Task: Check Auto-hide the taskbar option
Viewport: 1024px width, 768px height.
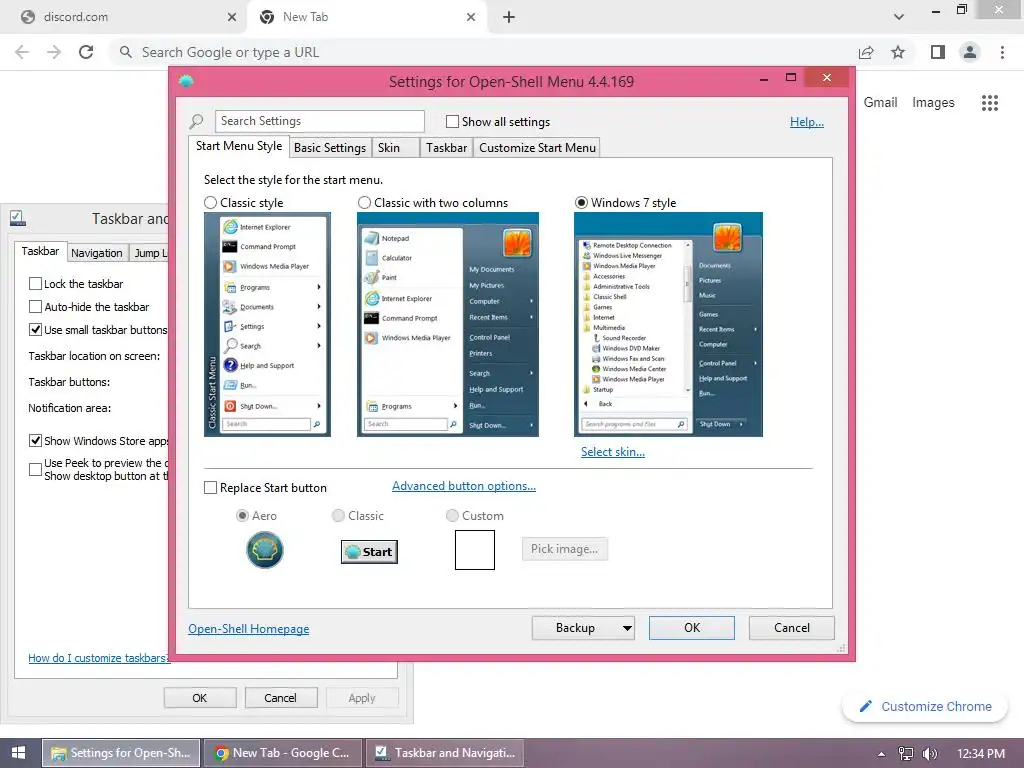Action: (x=35, y=306)
